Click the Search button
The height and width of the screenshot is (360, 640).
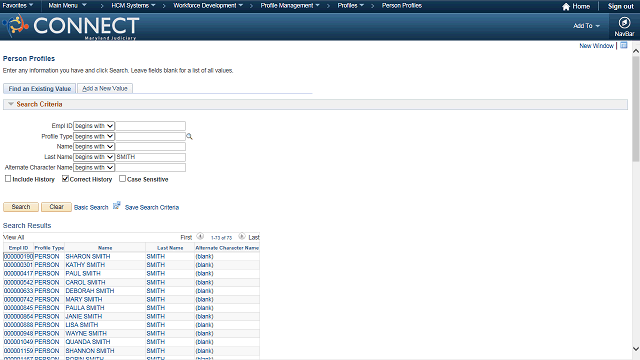click(21, 207)
